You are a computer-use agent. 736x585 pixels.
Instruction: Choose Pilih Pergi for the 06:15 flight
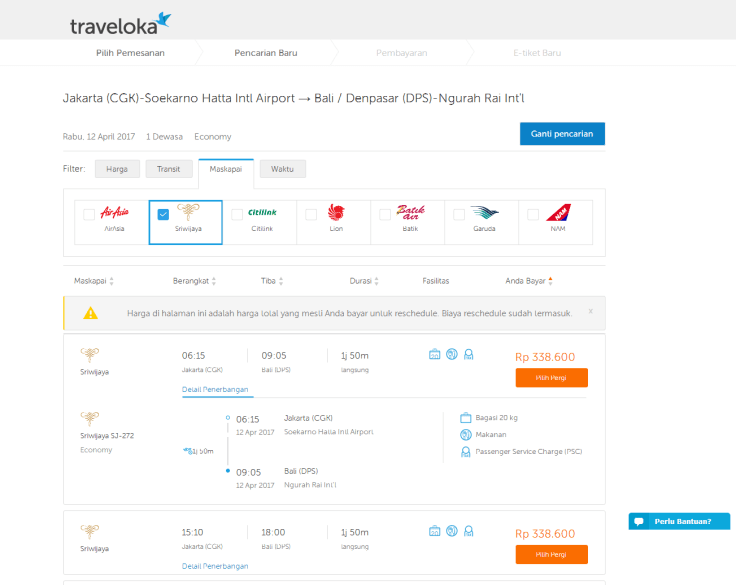(551, 378)
